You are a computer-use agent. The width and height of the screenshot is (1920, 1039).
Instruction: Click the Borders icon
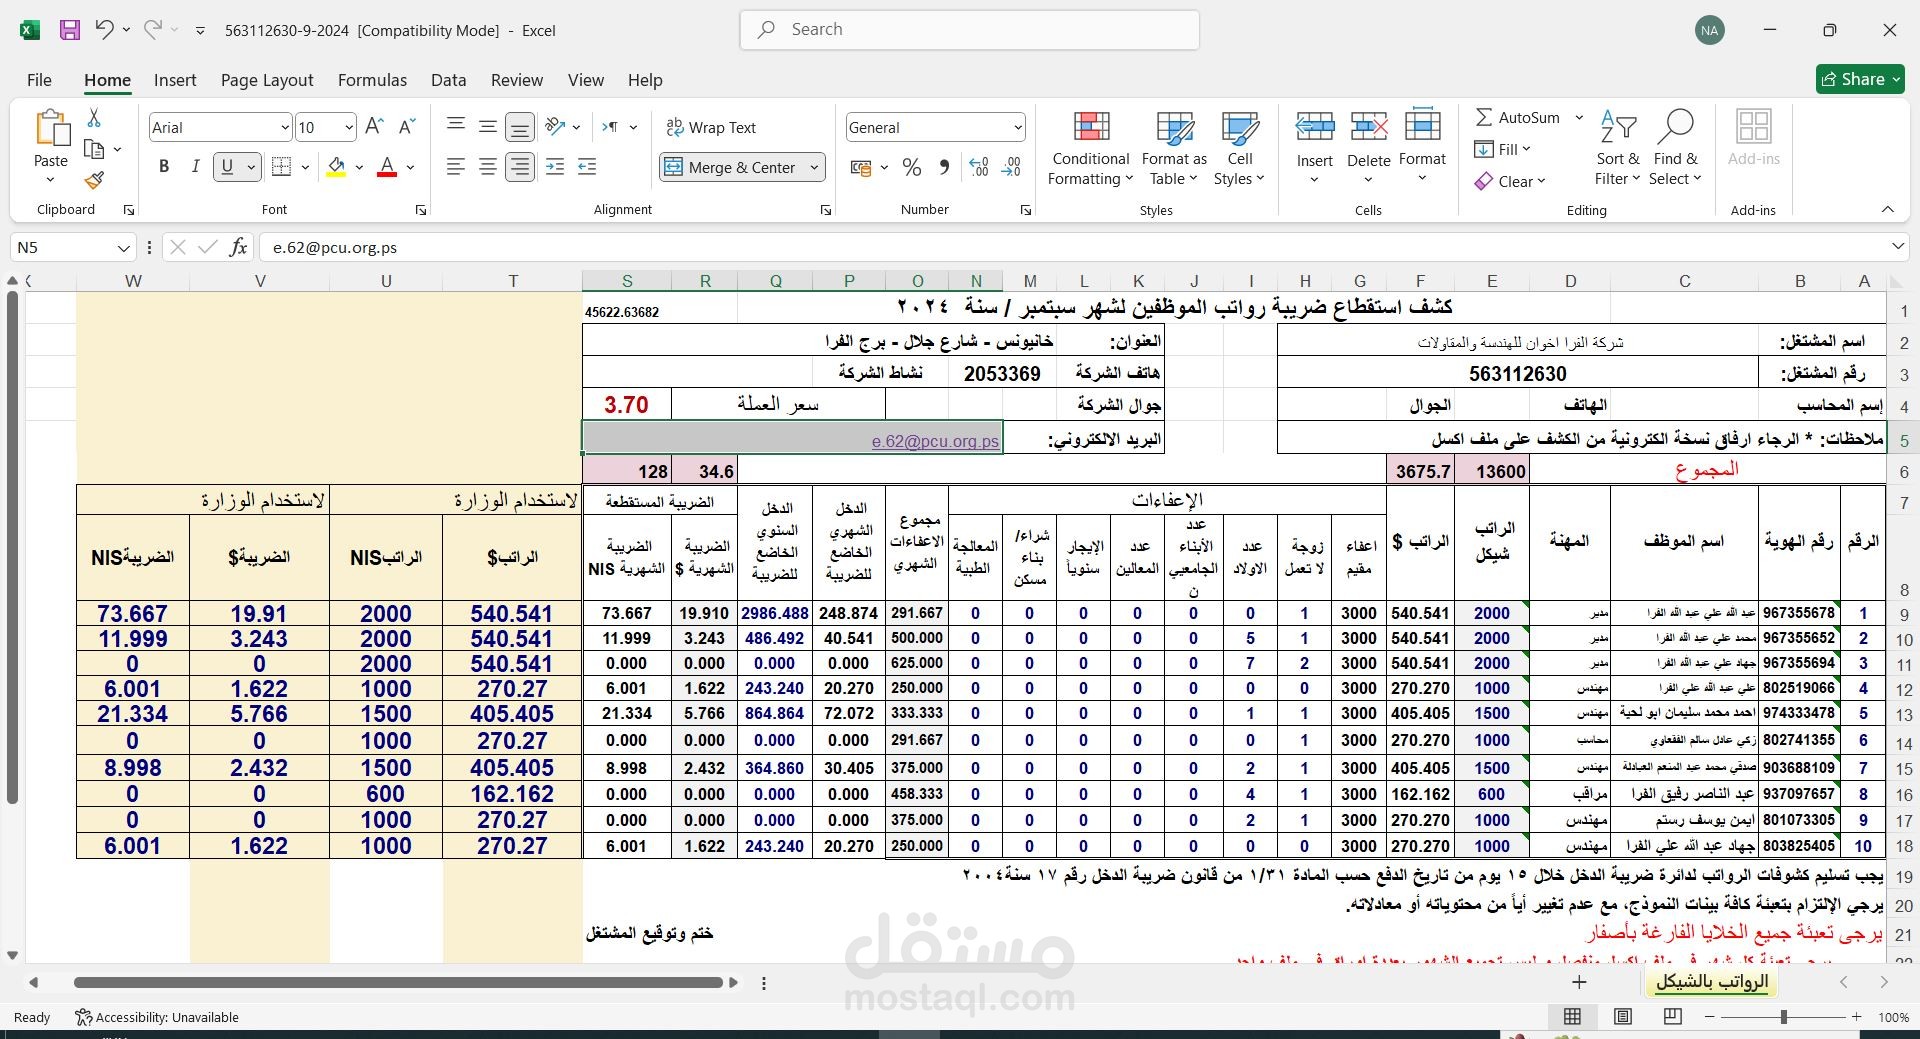pyautogui.click(x=282, y=167)
